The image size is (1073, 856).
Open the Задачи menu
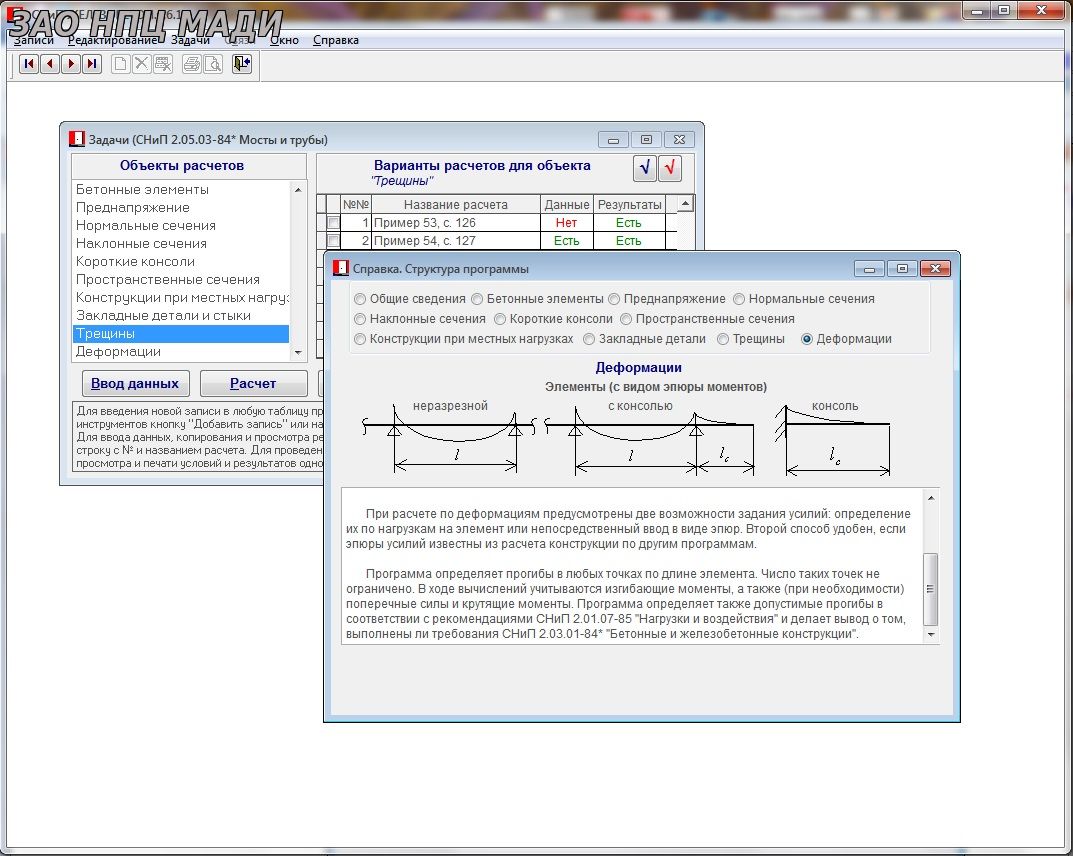coord(190,40)
